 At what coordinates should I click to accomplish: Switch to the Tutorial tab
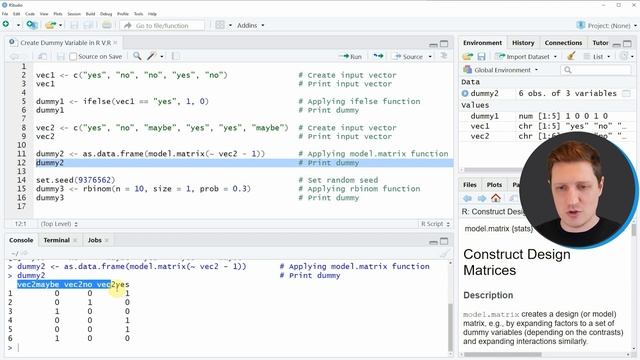(600, 42)
